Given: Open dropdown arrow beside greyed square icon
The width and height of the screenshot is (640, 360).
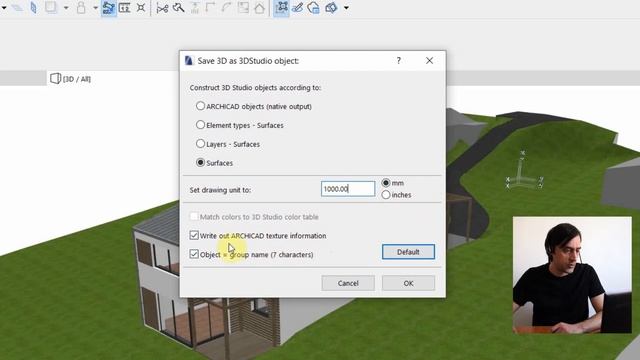Looking at the screenshot, I should pos(66,8).
